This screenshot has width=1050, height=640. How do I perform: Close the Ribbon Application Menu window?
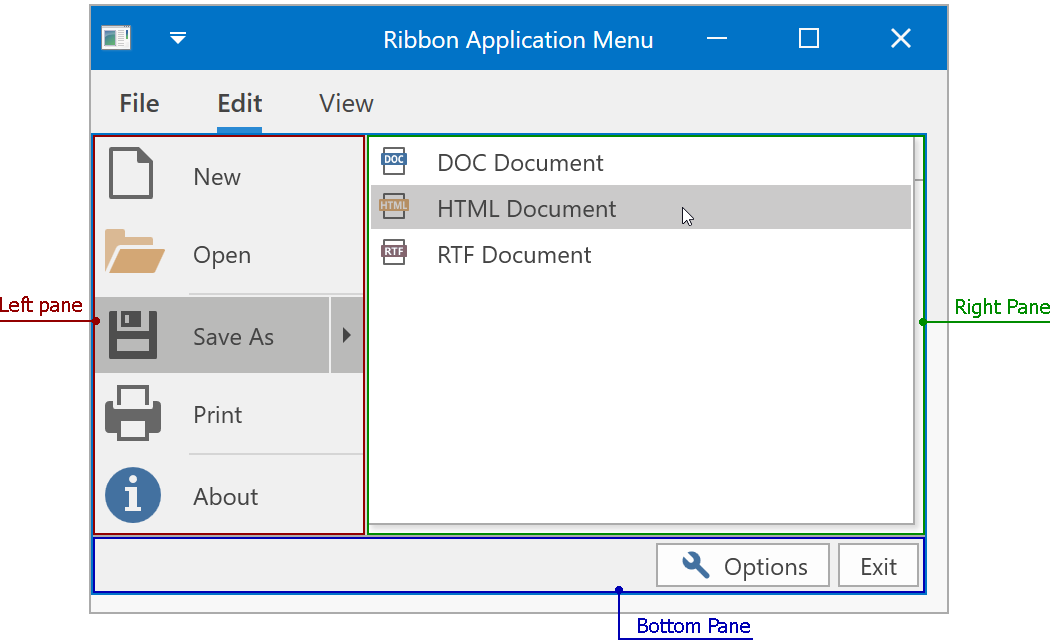point(900,38)
